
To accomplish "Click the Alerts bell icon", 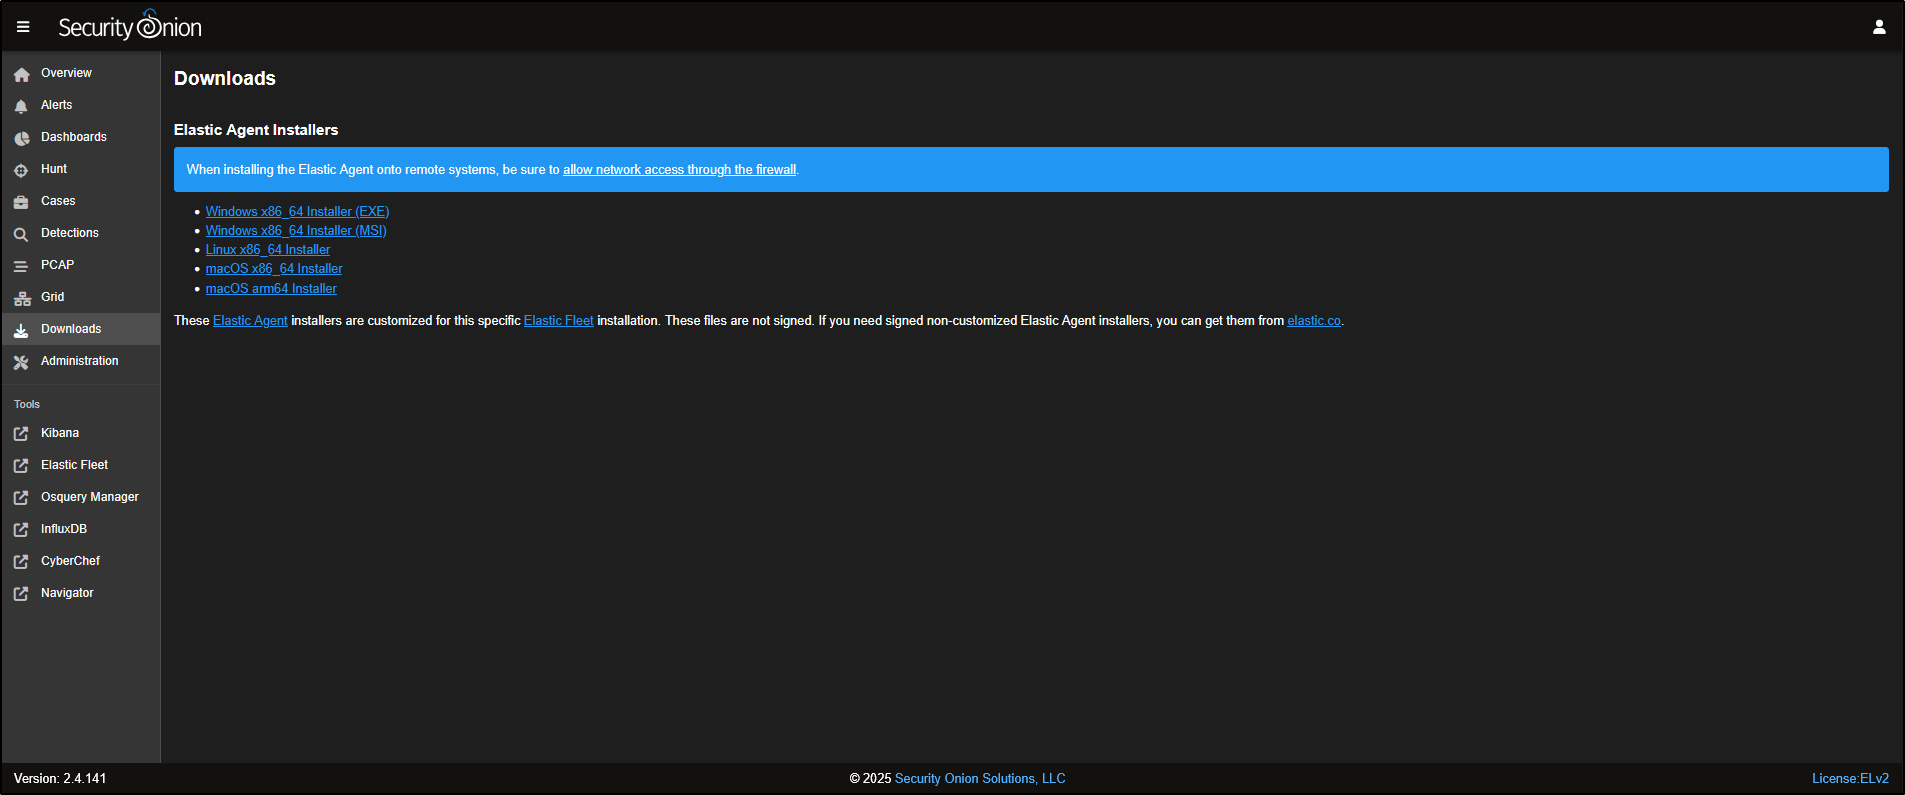I will pos(21,106).
